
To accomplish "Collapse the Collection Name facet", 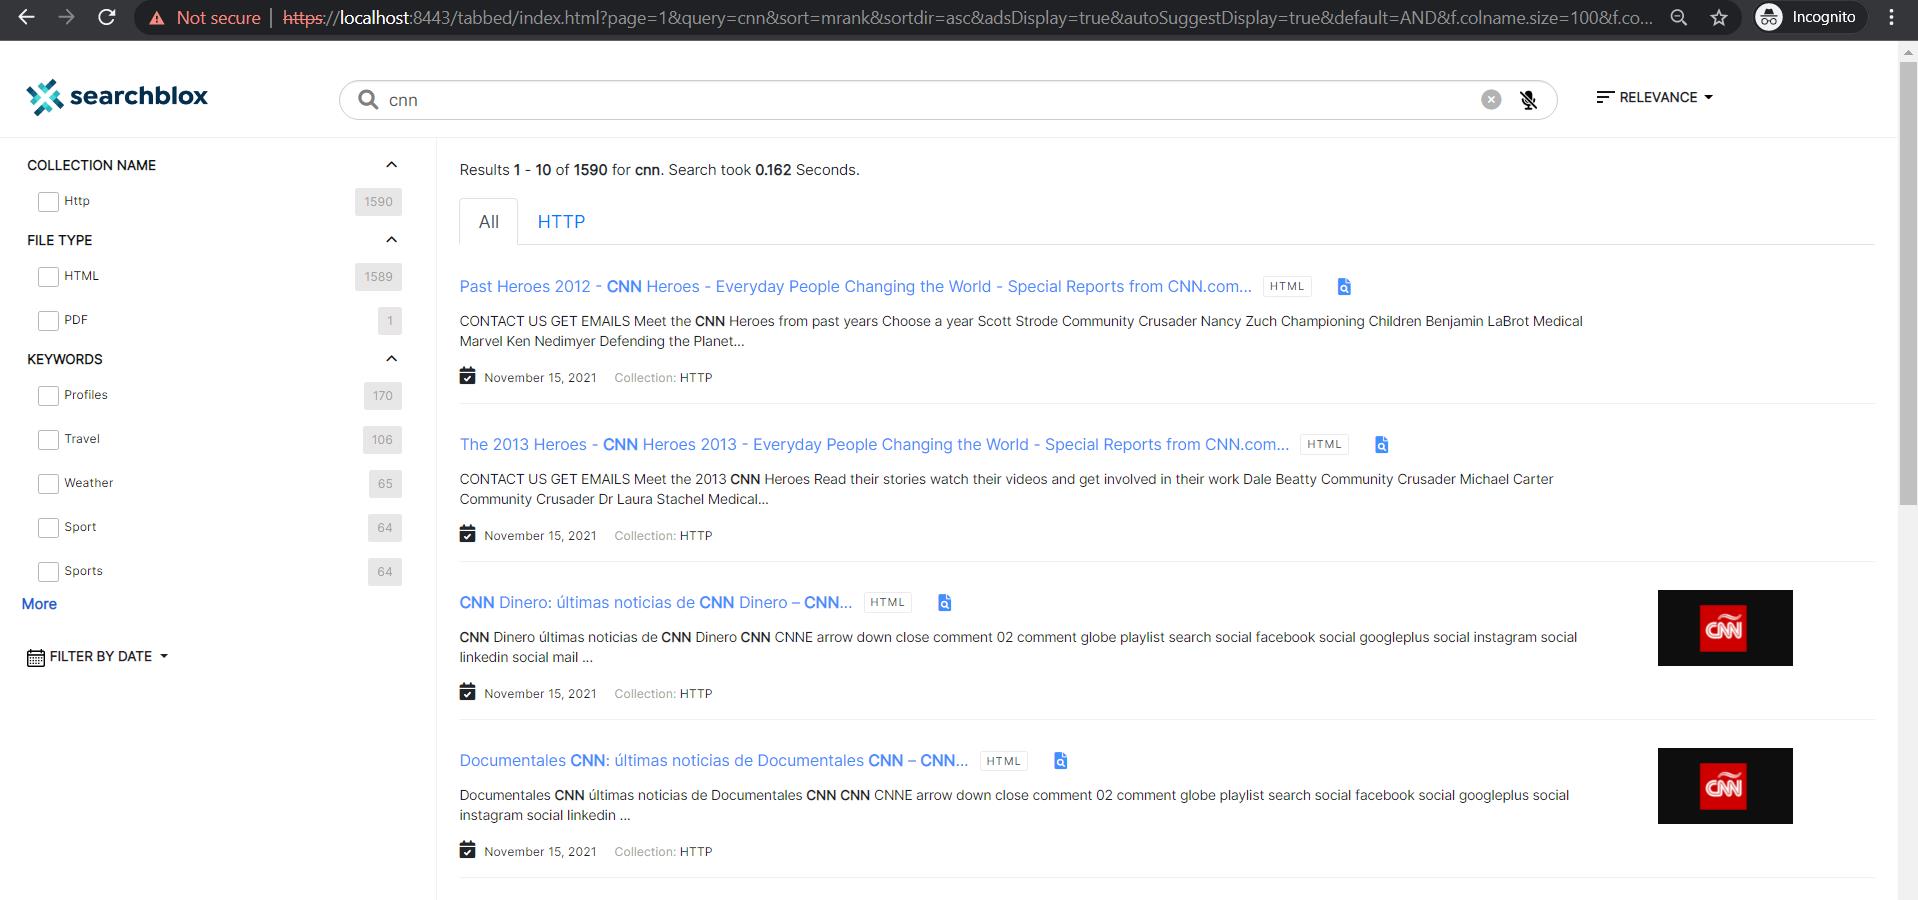I will coord(391,165).
